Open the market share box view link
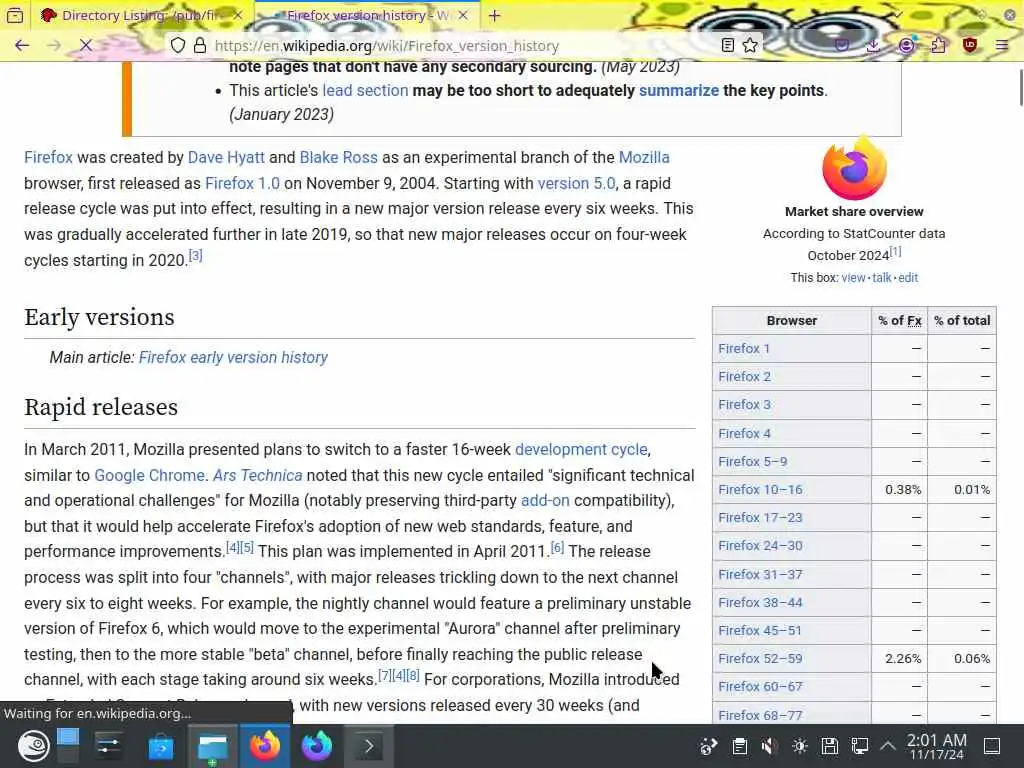Image resolution: width=1024 pixels, height=768 pixels. (x=853, y=278)
